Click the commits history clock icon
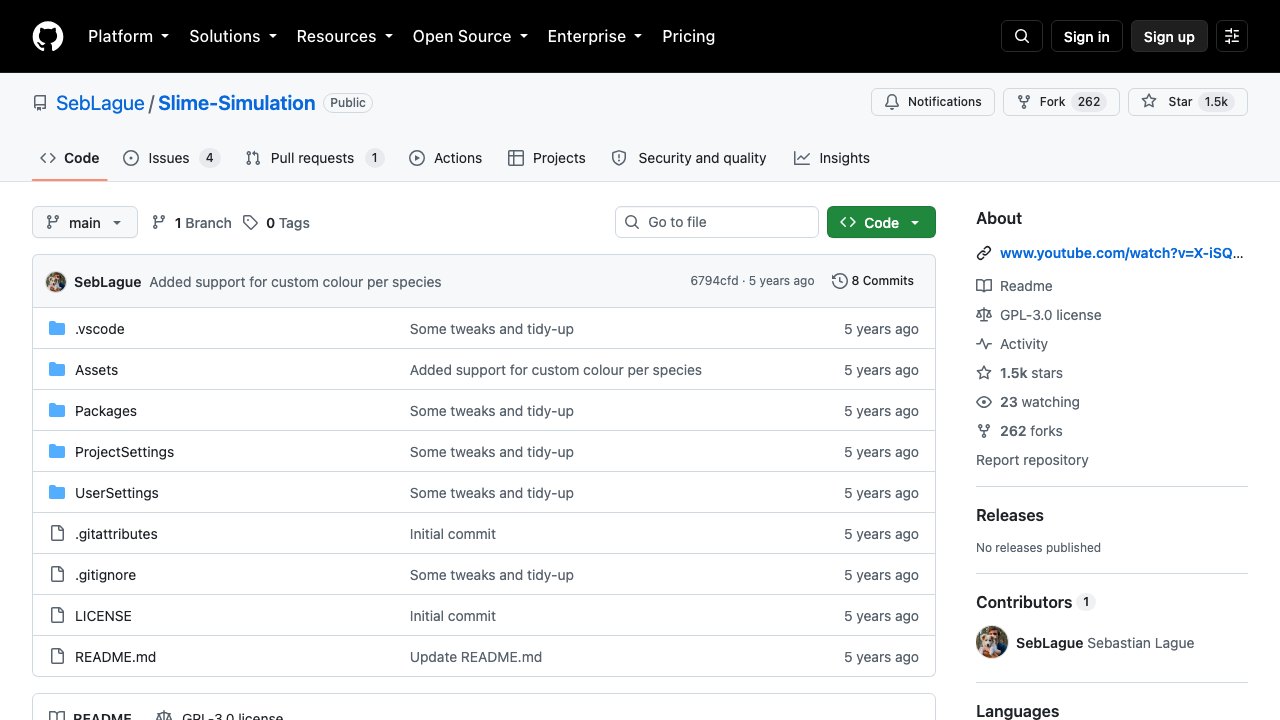The width and height of the screenshot is (1280, 720). coord(840,281)
